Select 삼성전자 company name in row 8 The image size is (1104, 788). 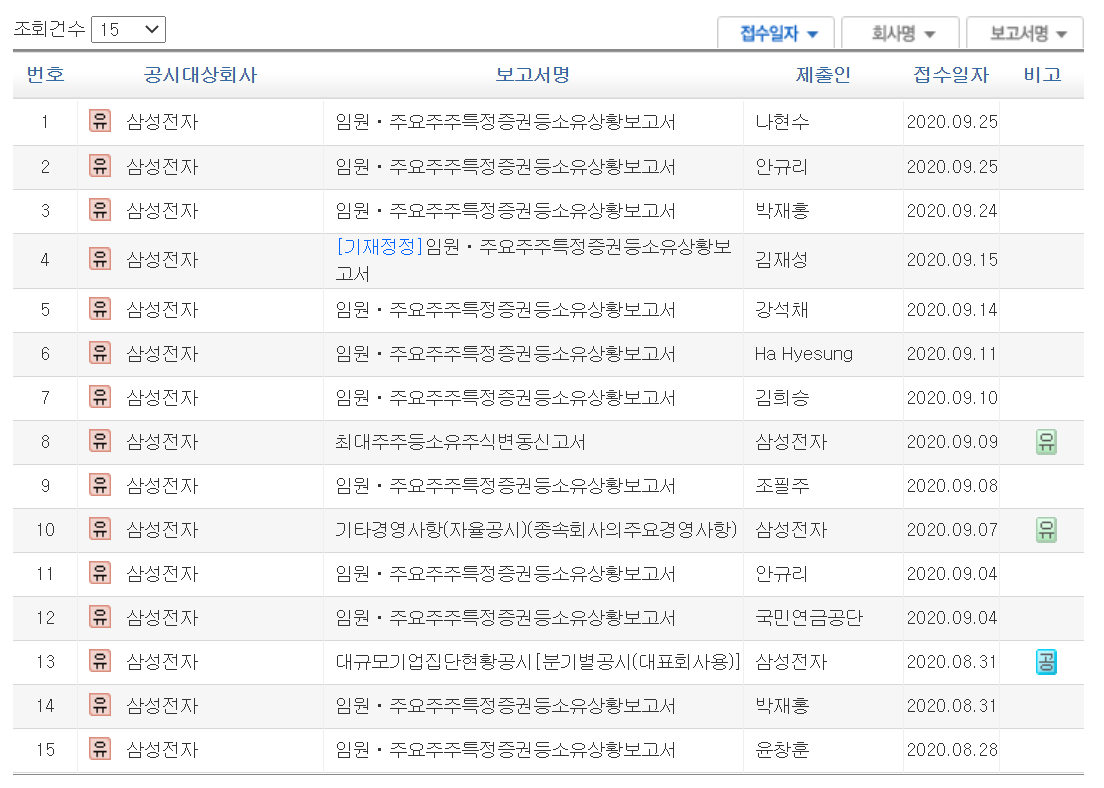[x=163, y=442]
